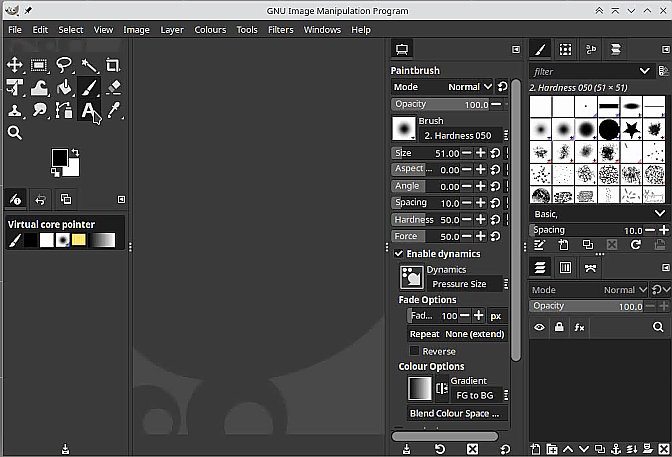Select the Eraser tool
672x457 pixels.
114,87
